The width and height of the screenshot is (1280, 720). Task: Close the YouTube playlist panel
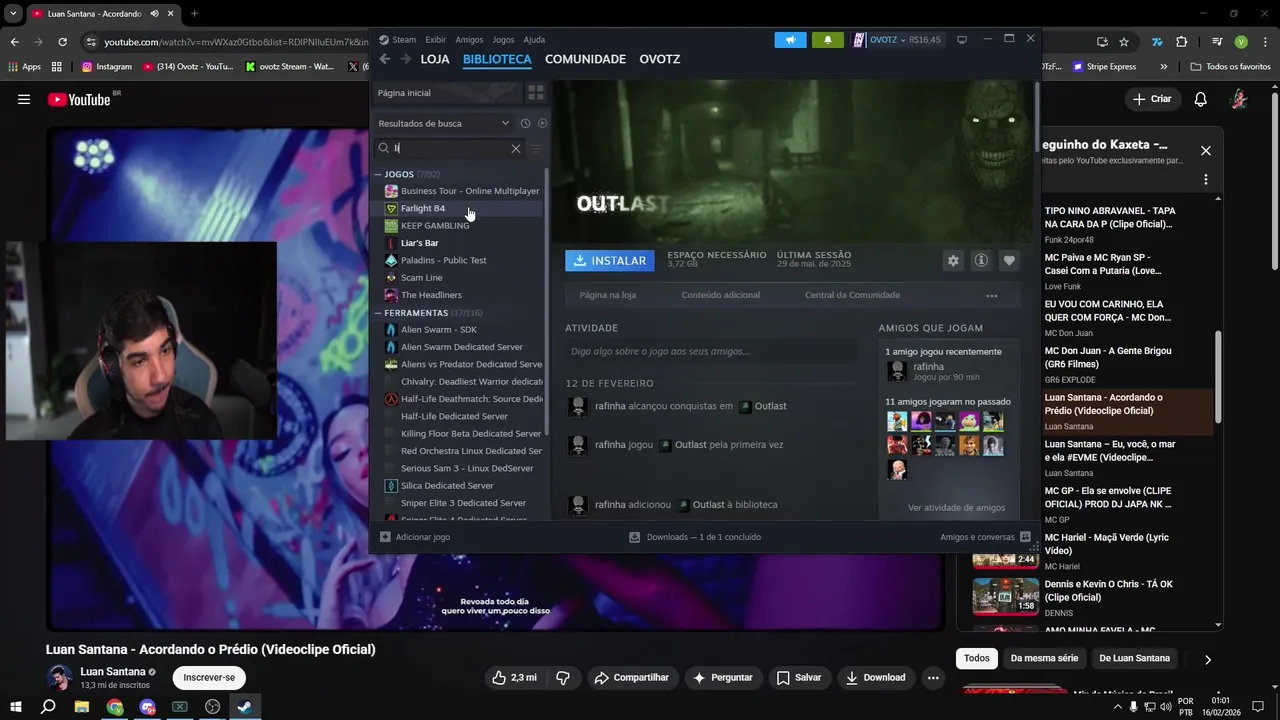1205,151
